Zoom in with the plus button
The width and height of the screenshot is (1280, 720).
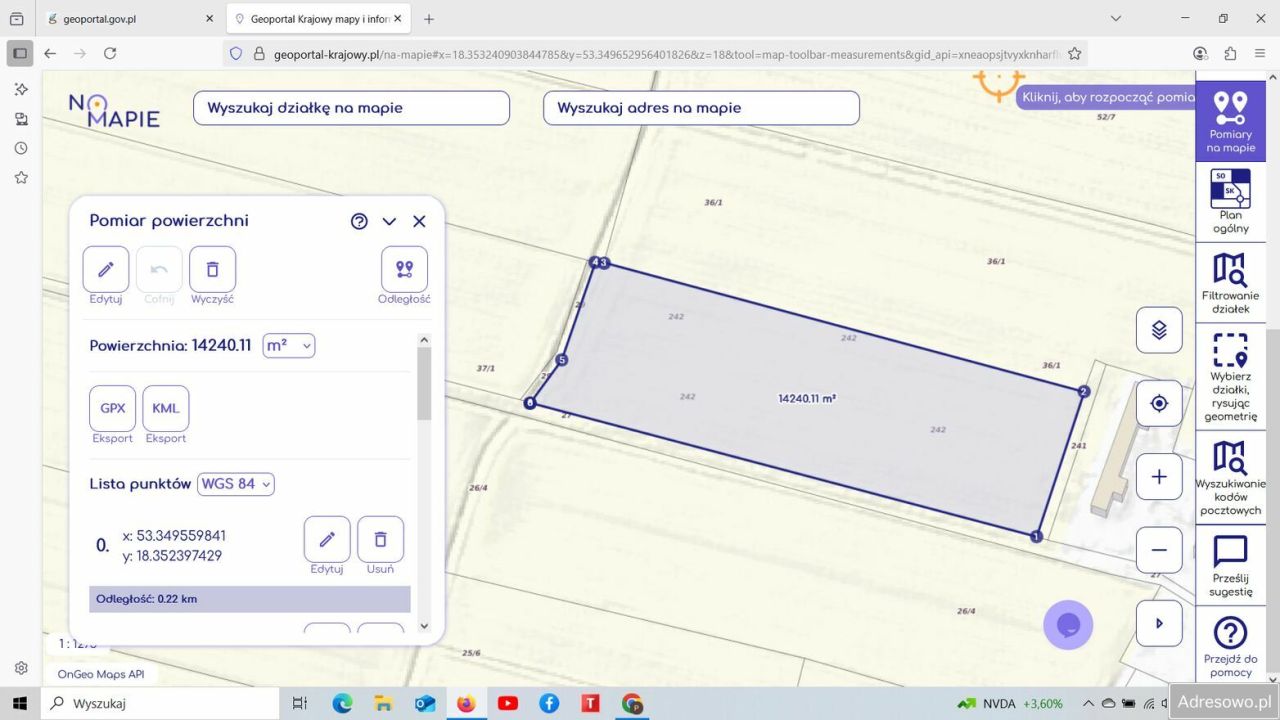[x=1159, y=477]
